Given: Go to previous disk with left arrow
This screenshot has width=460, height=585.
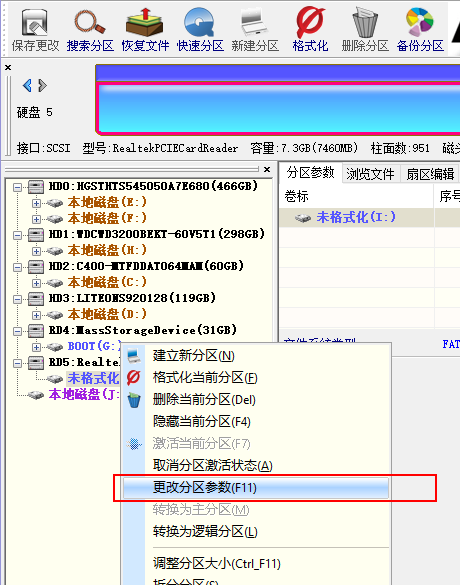Looking at the screenshot, I should (x=27, y=85).
